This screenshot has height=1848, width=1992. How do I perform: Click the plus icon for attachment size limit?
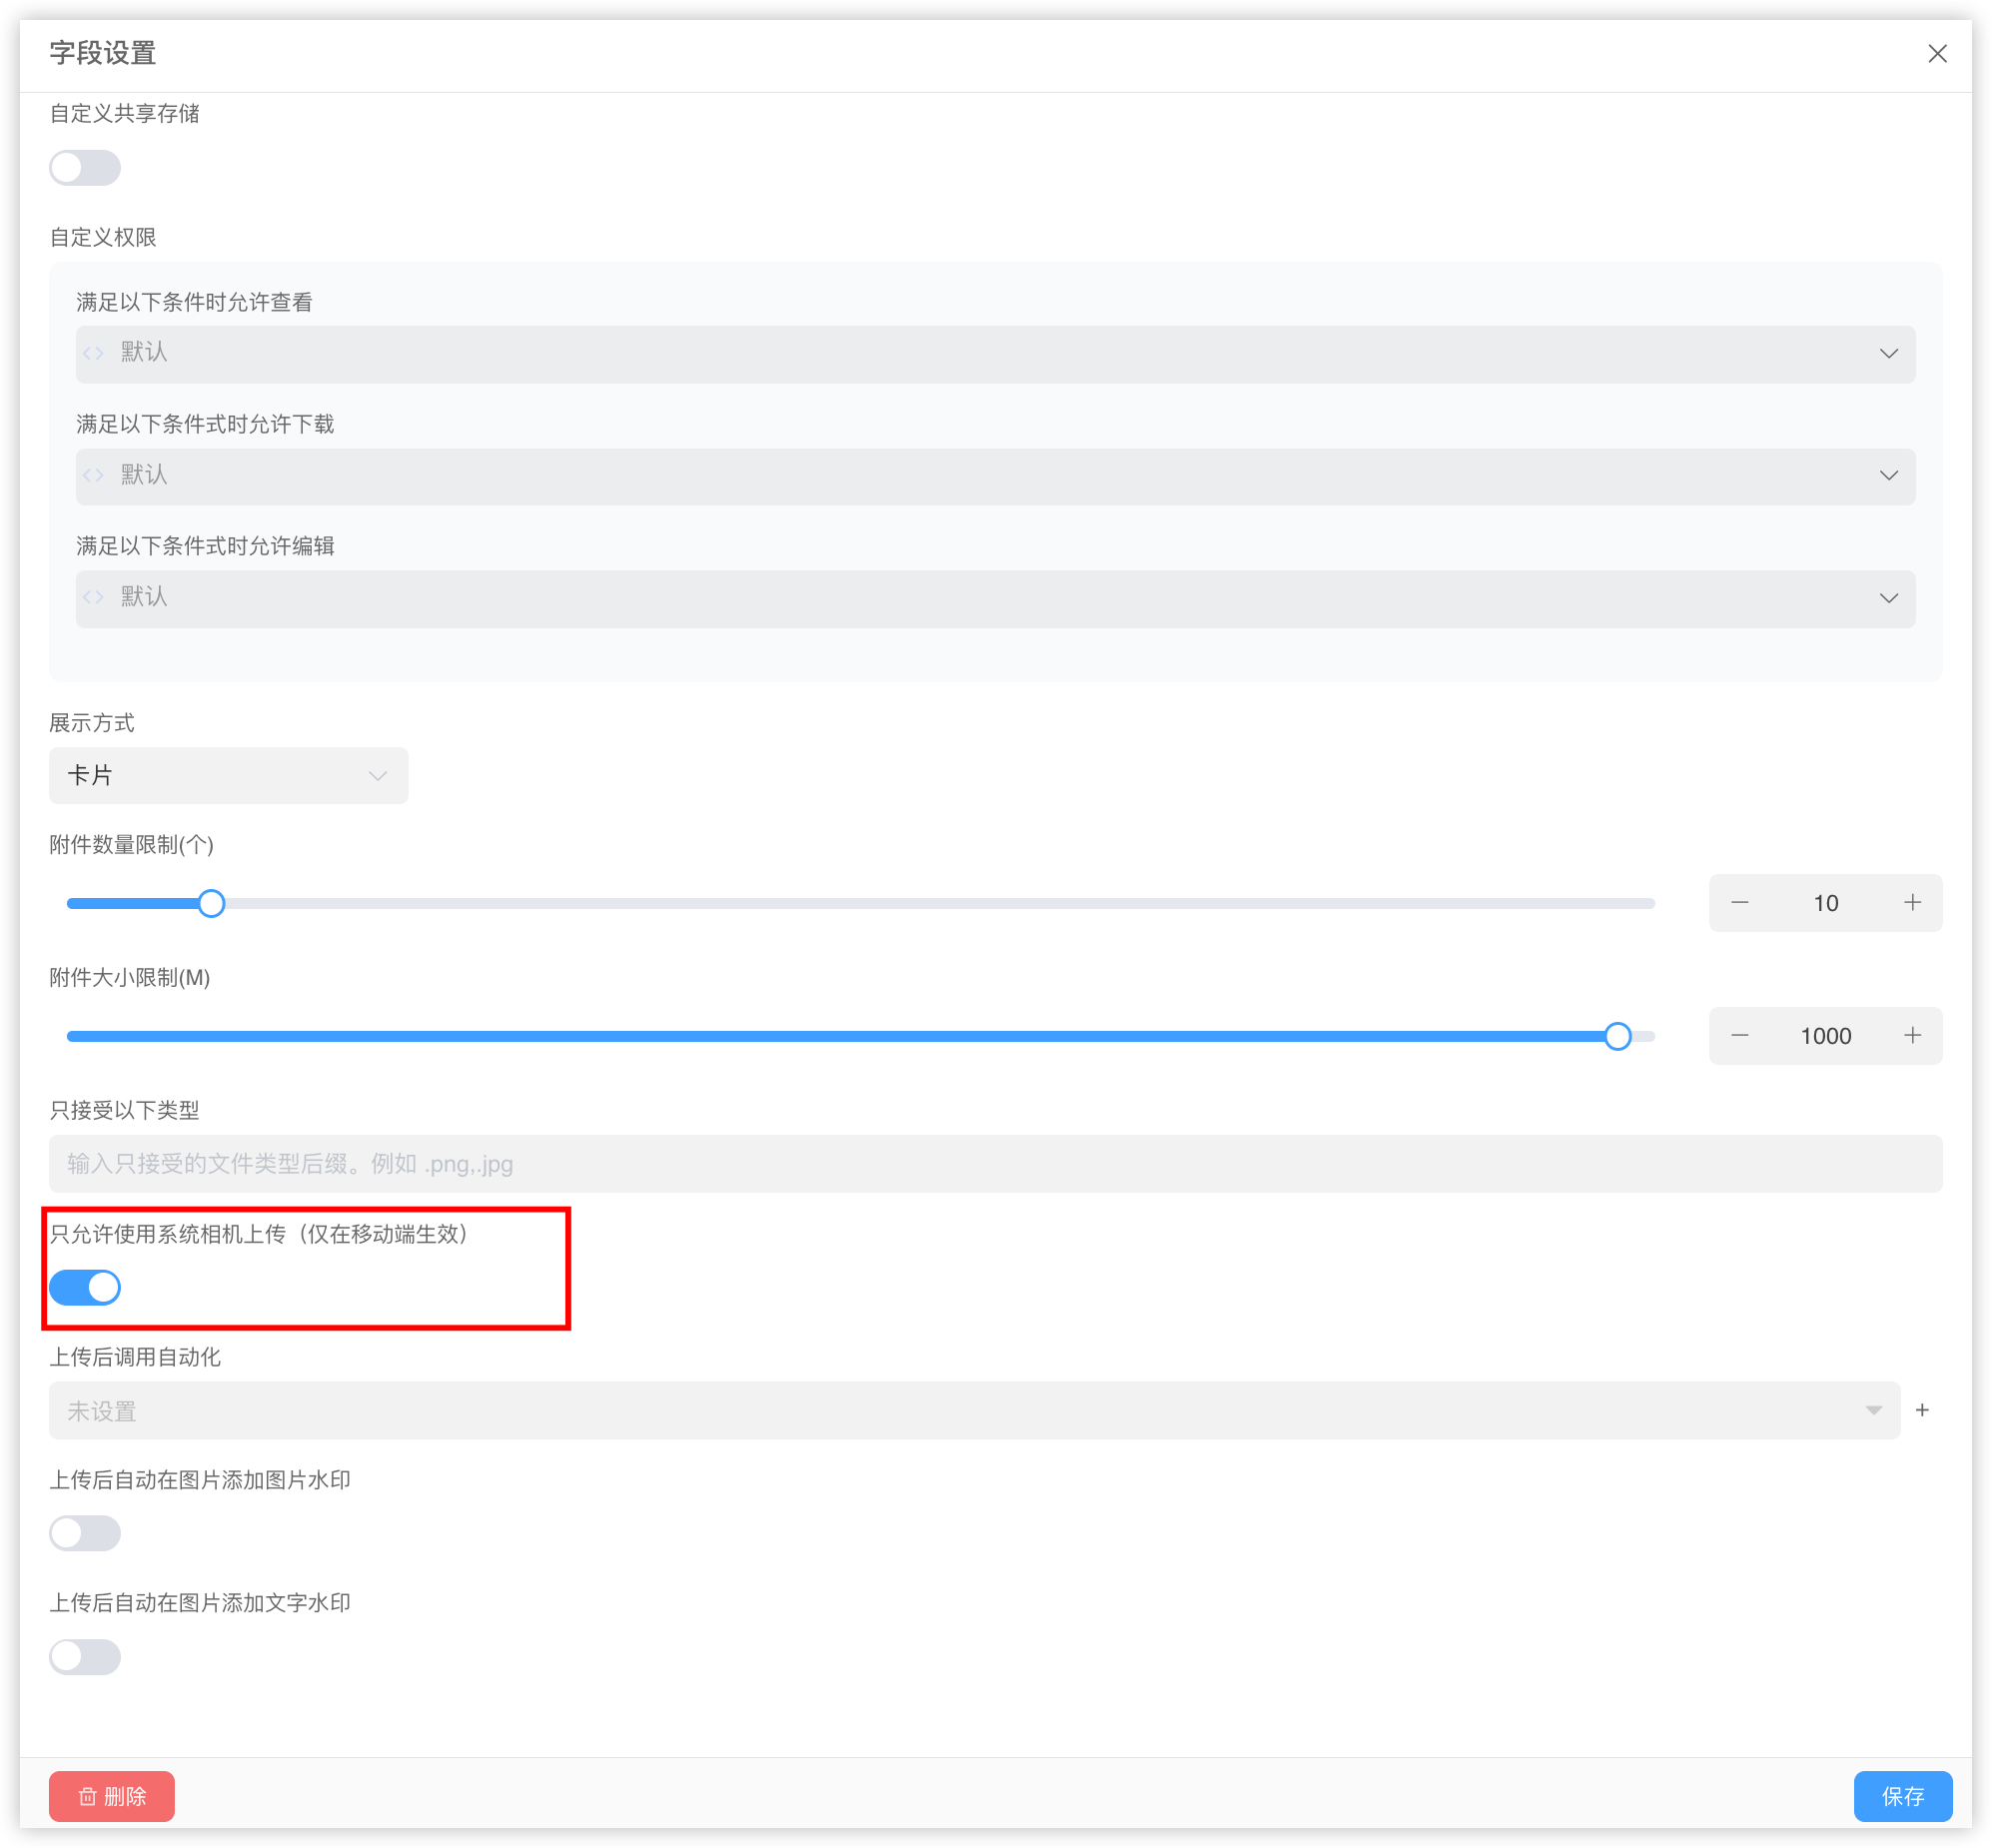point(1912,1036)
